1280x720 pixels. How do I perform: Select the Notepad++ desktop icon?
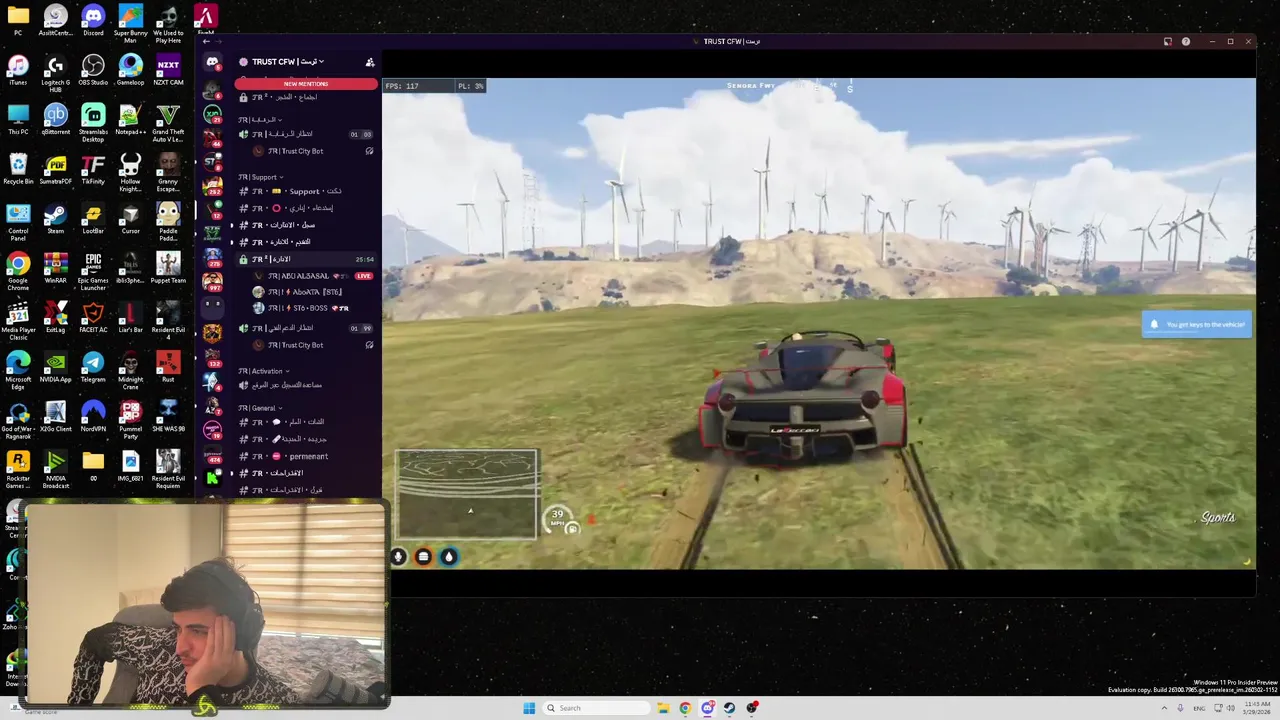(130, 118)
